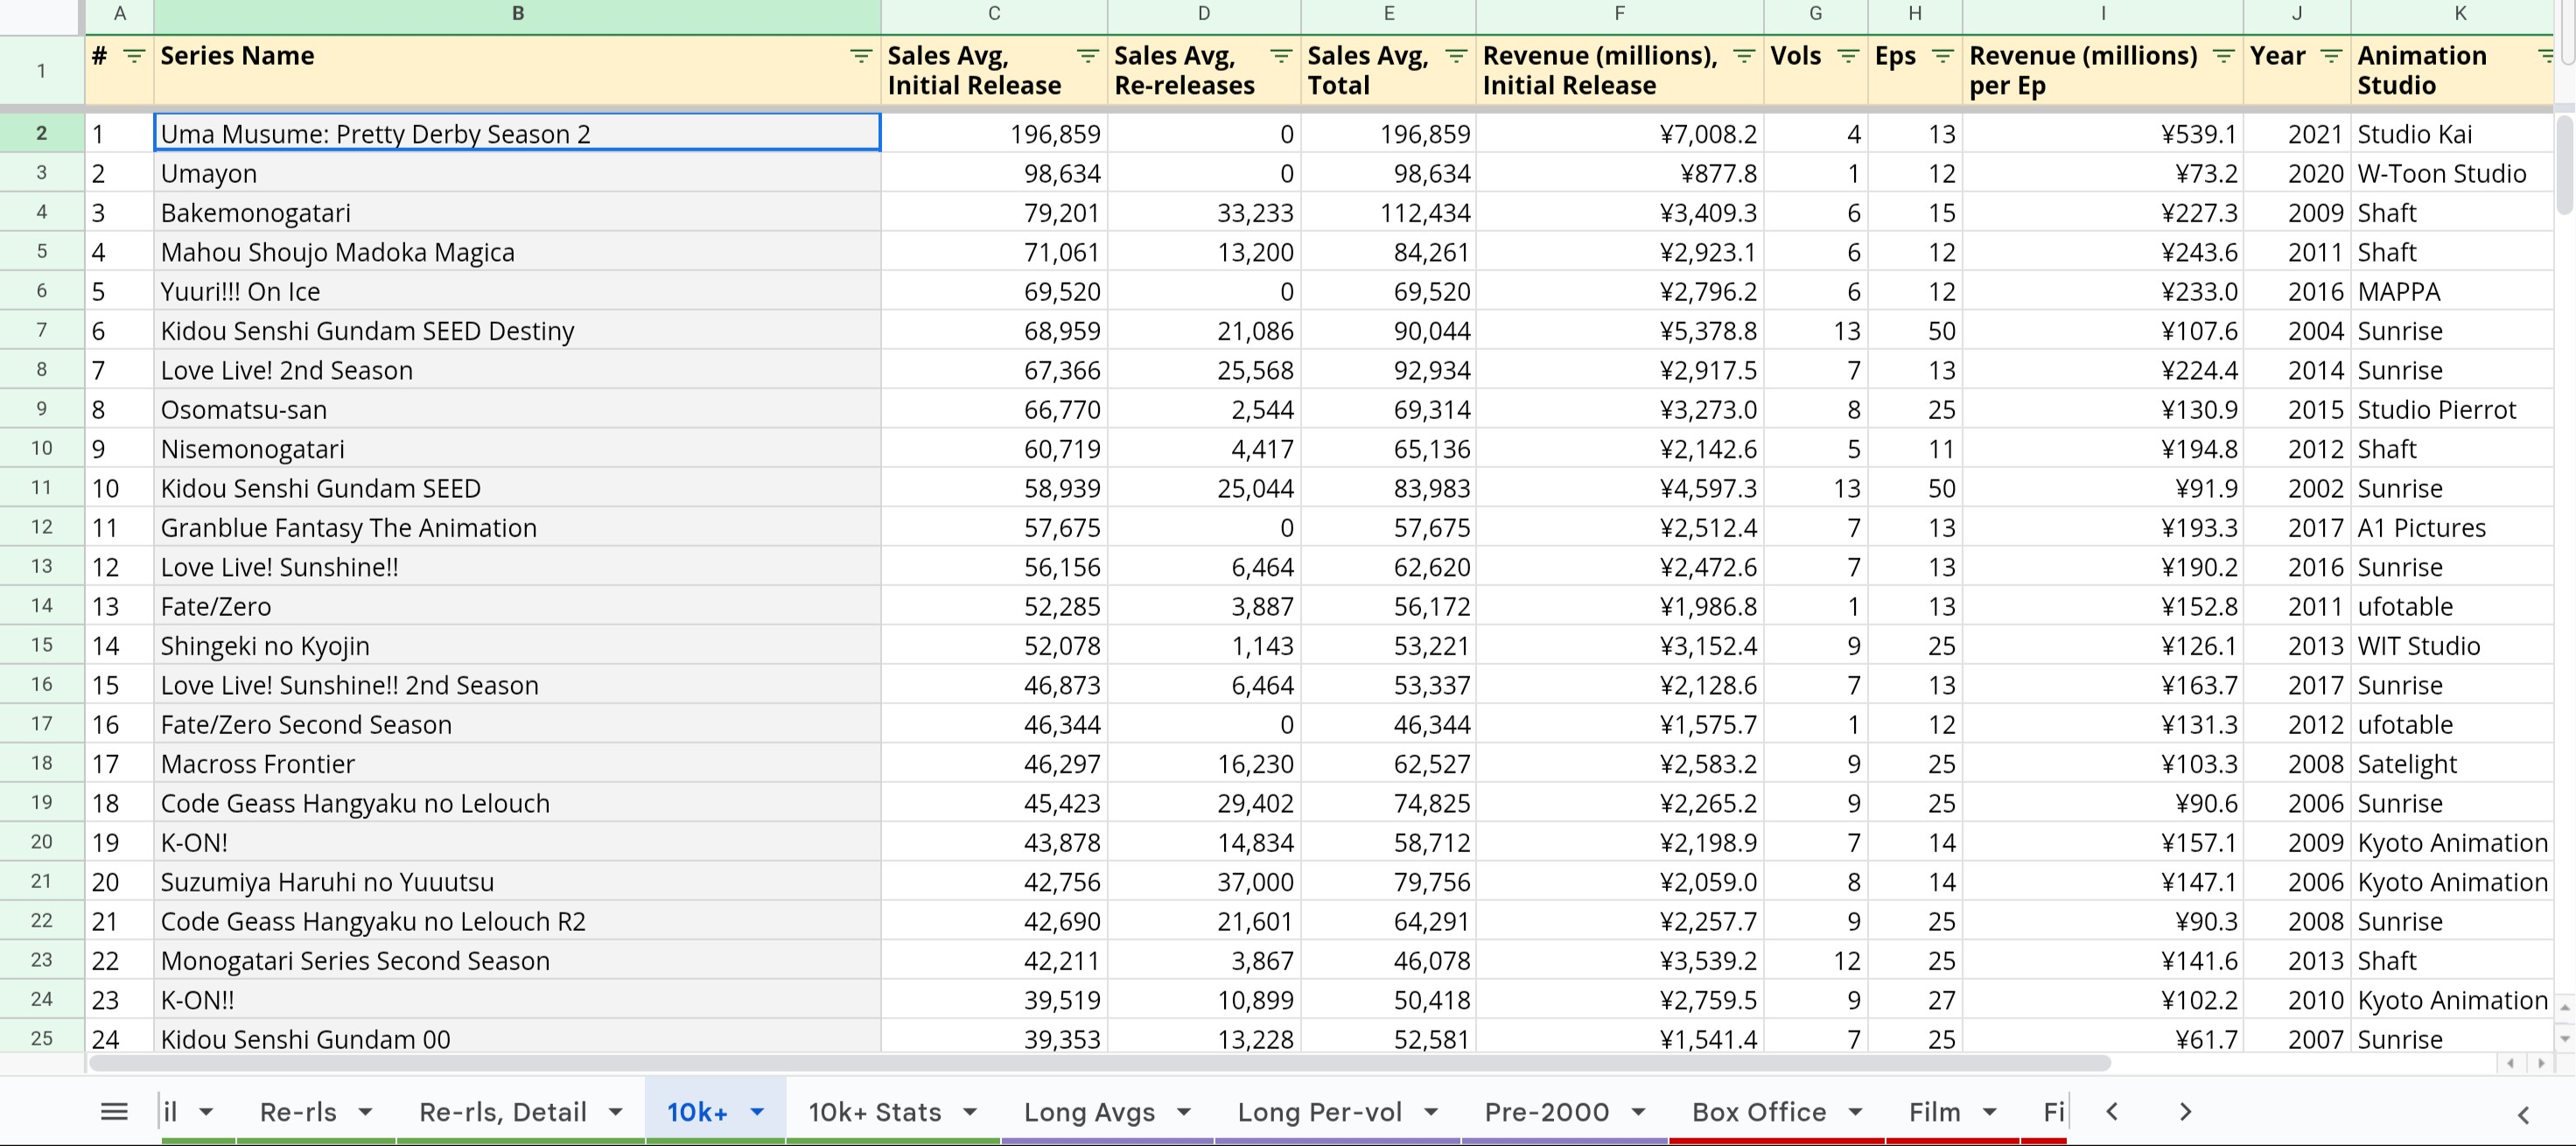Screen dimensions: 2576x1146
Task: Open filter icon for Year column
Action: coord(2330,56)
